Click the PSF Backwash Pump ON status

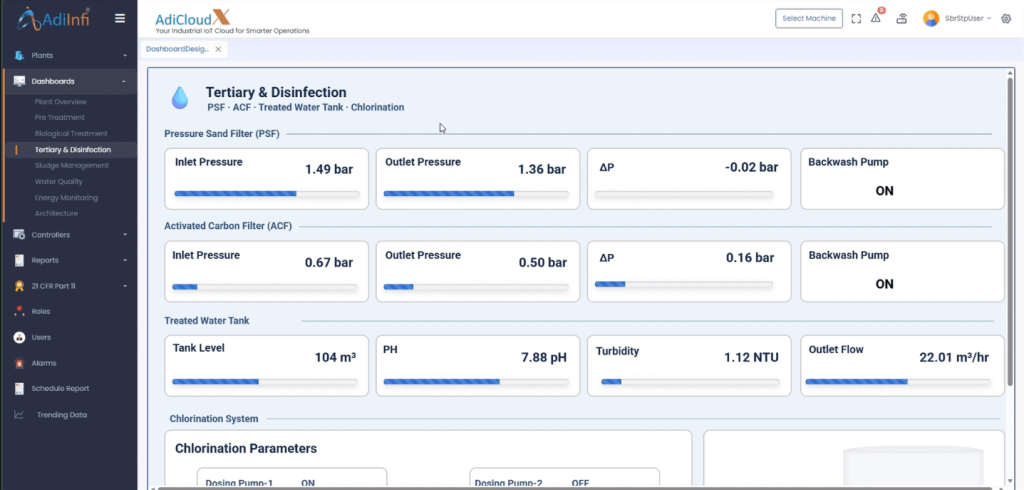[x=884, y=191]
